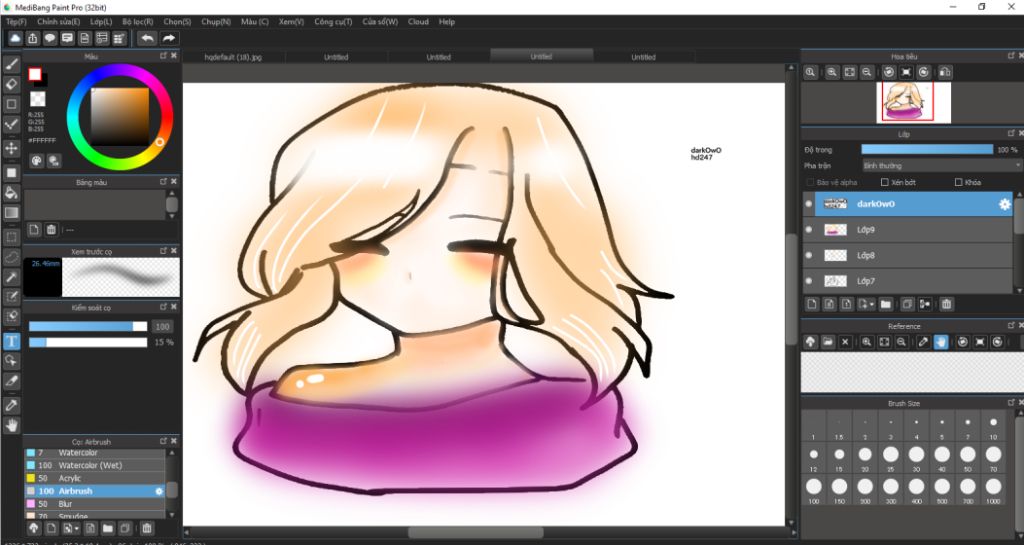Select the Lasso selection tool
Screen dimensions: 1024x545
pos(11,257)
